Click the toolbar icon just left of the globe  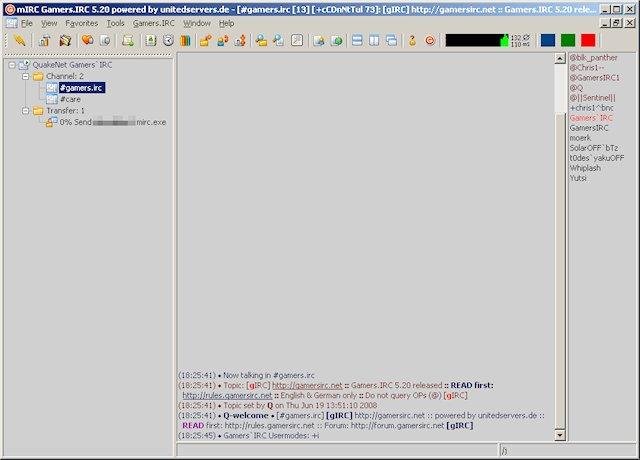point(319,40)
